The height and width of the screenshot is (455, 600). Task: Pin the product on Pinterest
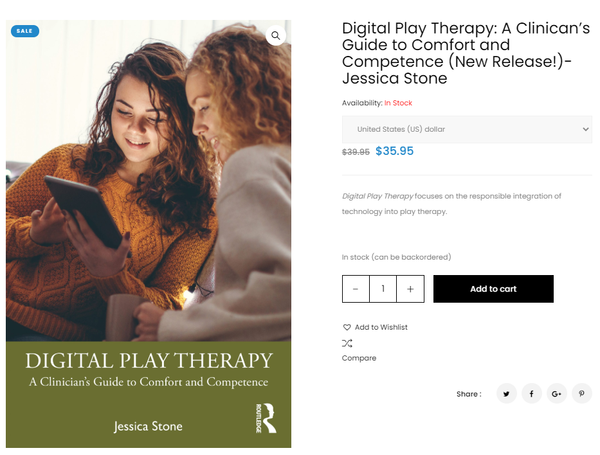click(x=582, y=393)
